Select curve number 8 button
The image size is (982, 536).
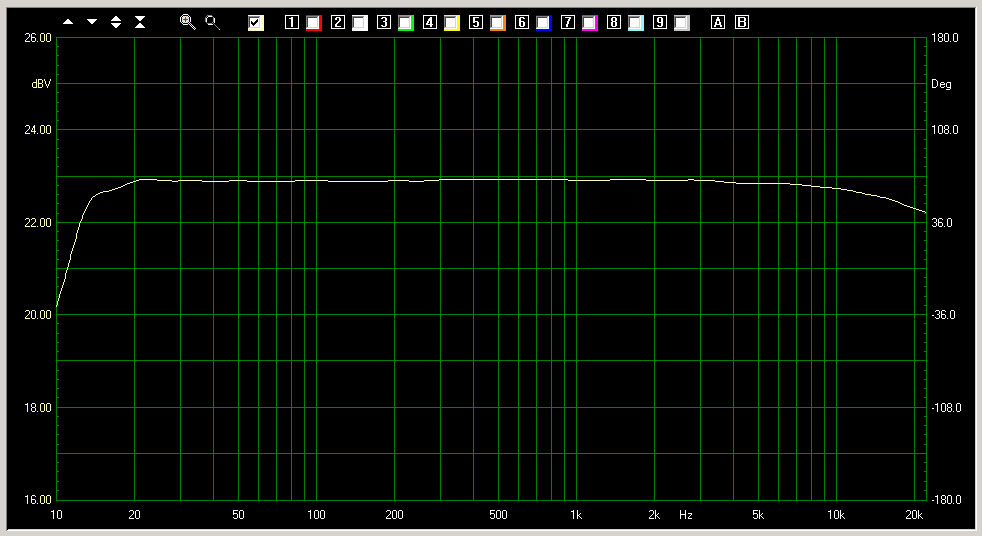pyautogui.click(x=614, y=23)
